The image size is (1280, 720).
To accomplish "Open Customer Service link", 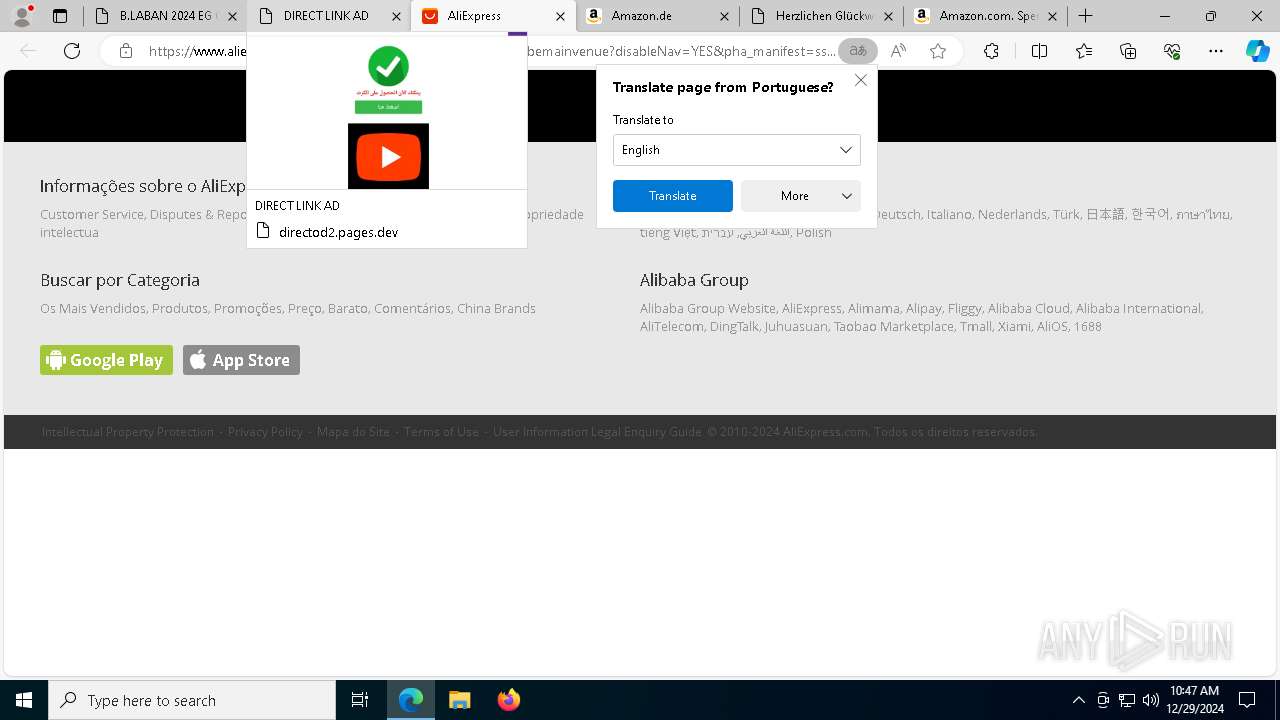I will click(92, 214).
